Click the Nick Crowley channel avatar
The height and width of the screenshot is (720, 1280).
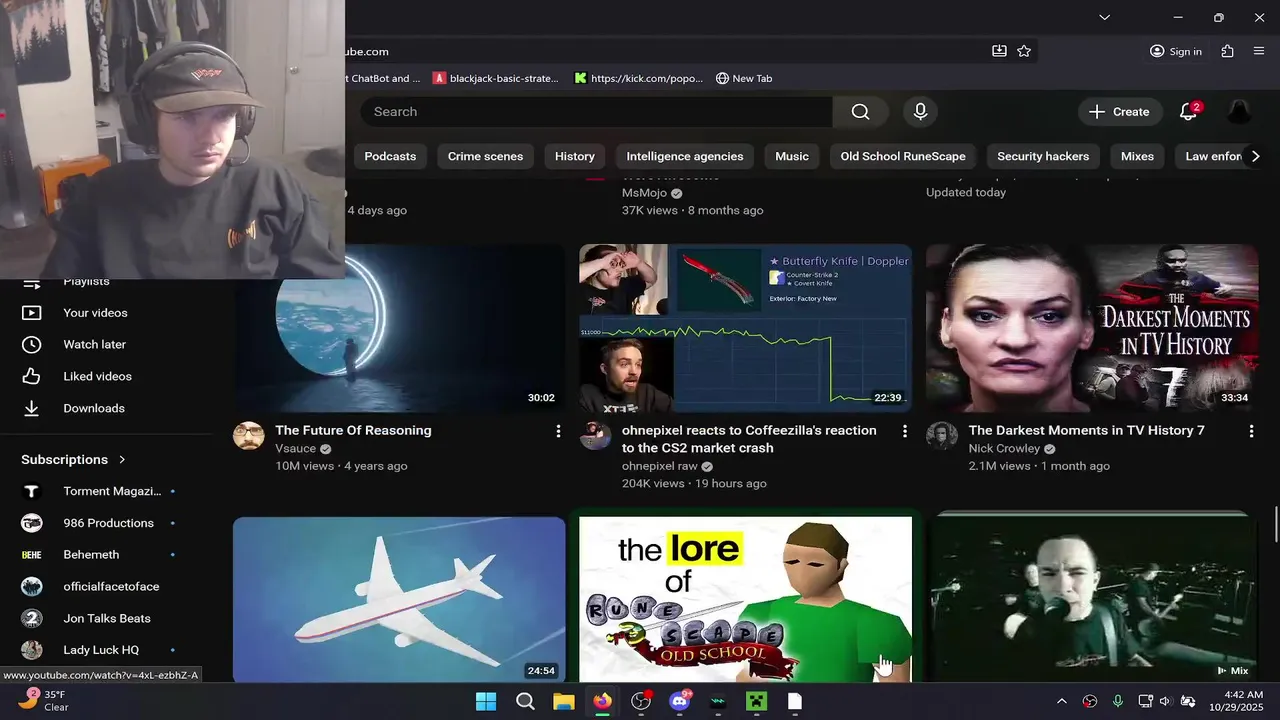[x=942, y=436]
